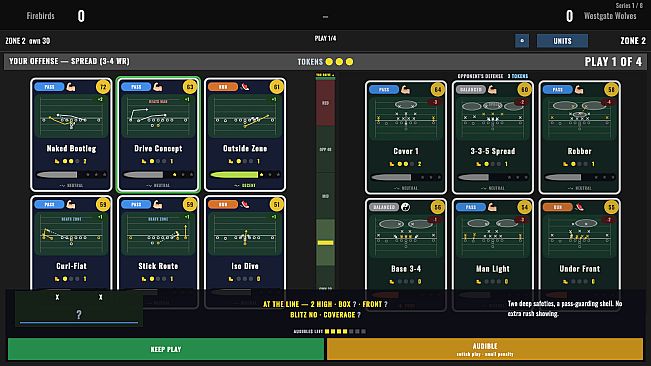This screenshot has width=651, height=366.
Task: Click the muscle icon on Robber card
Action: click(x=579, y=90)
